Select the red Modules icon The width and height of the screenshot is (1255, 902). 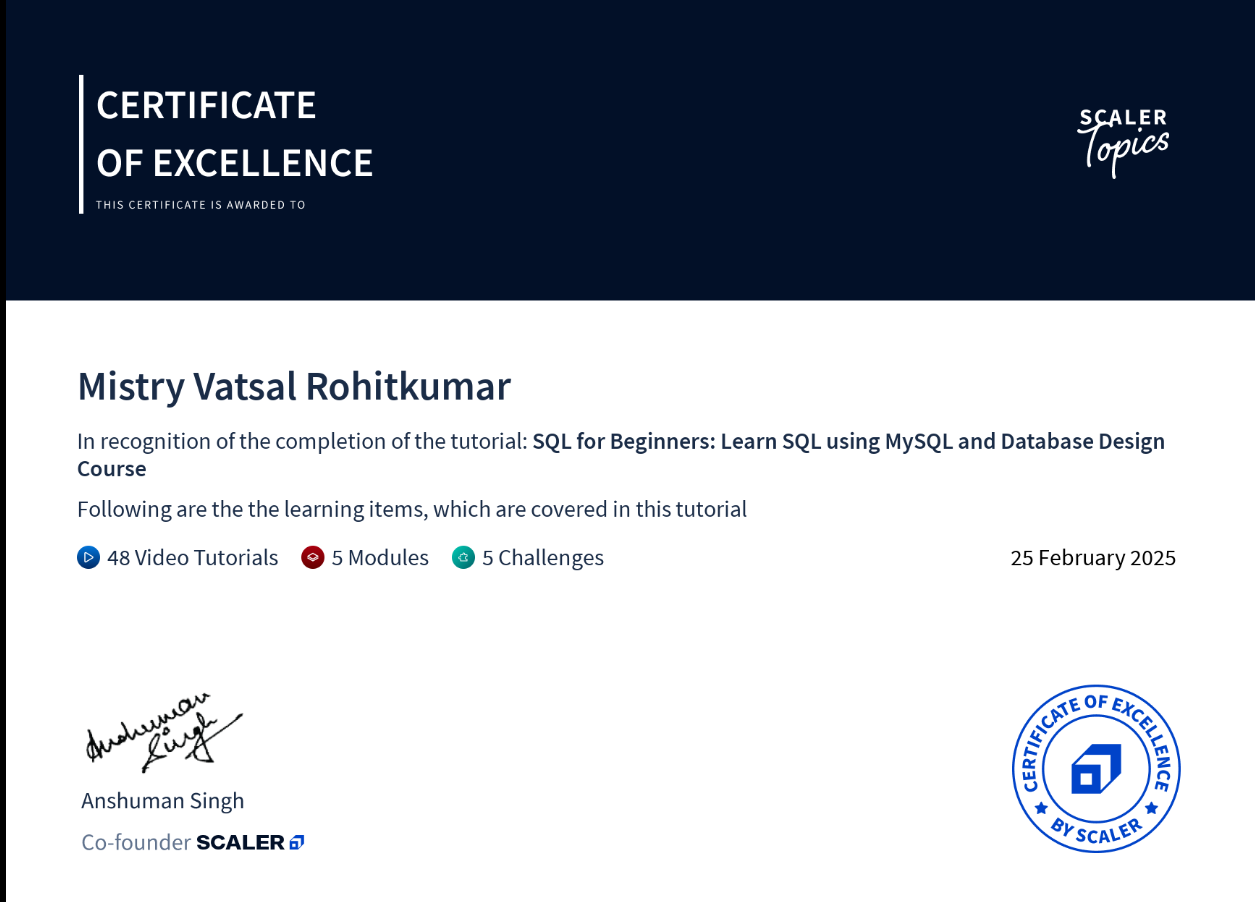pyautogui.click(x=312, y=558)
